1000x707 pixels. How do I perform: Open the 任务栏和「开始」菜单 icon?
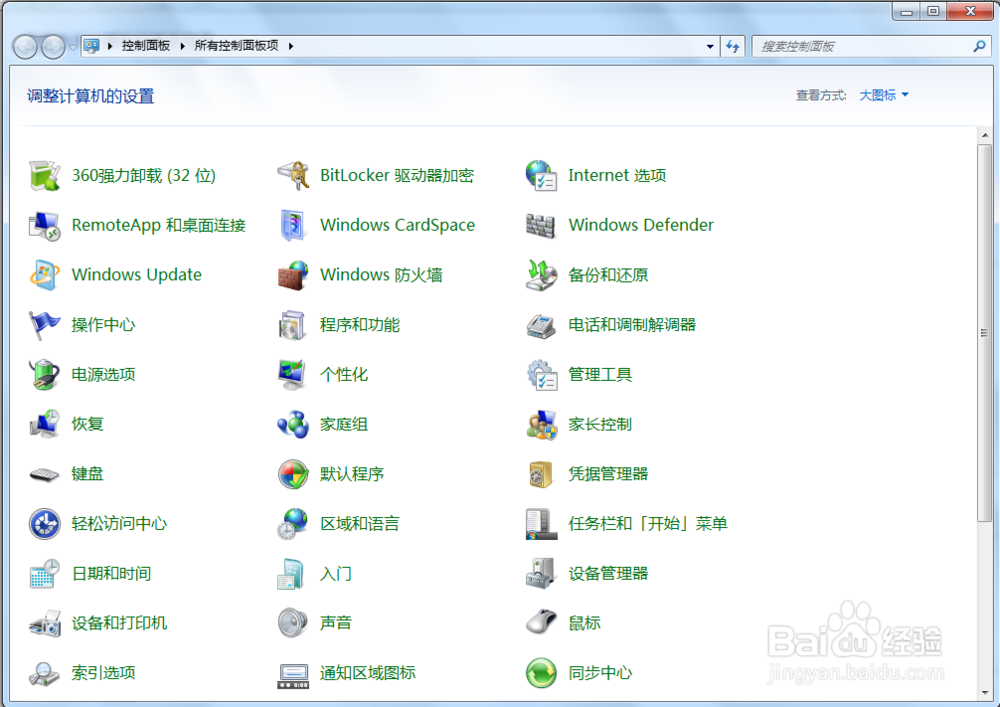coord(541,523)
